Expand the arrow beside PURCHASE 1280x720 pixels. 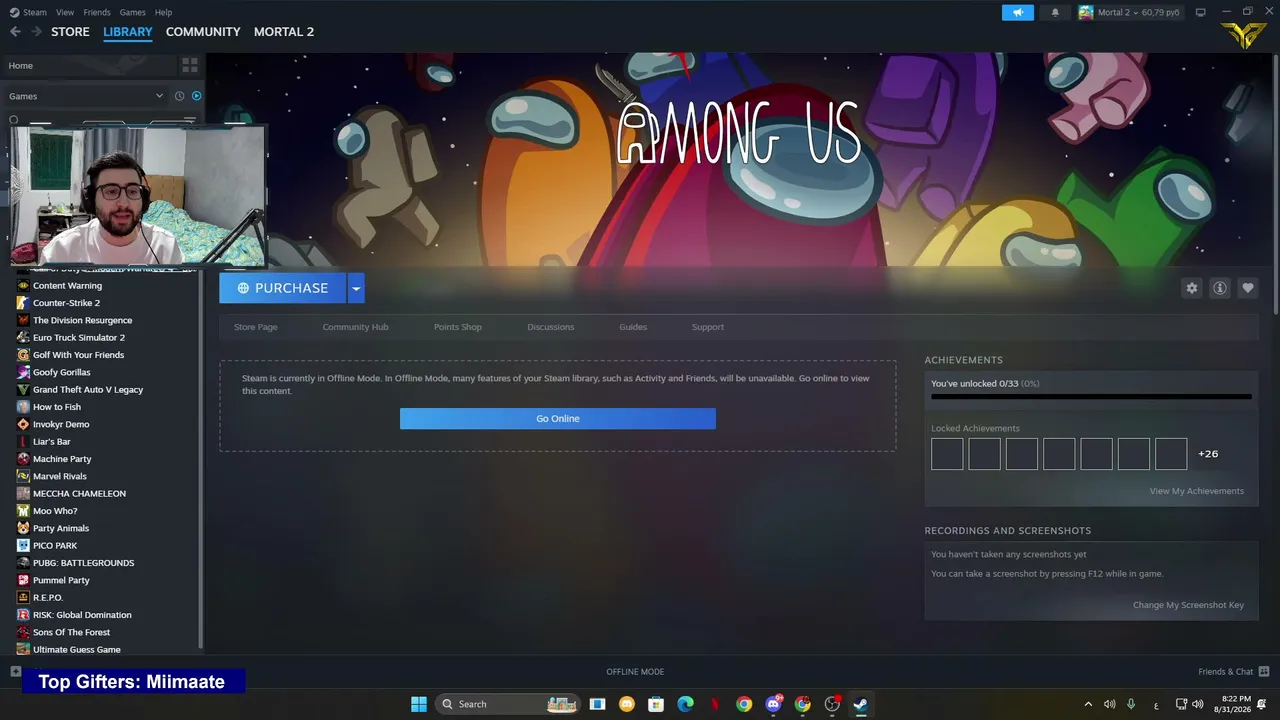pyautogui.click(x=356, y=288)
